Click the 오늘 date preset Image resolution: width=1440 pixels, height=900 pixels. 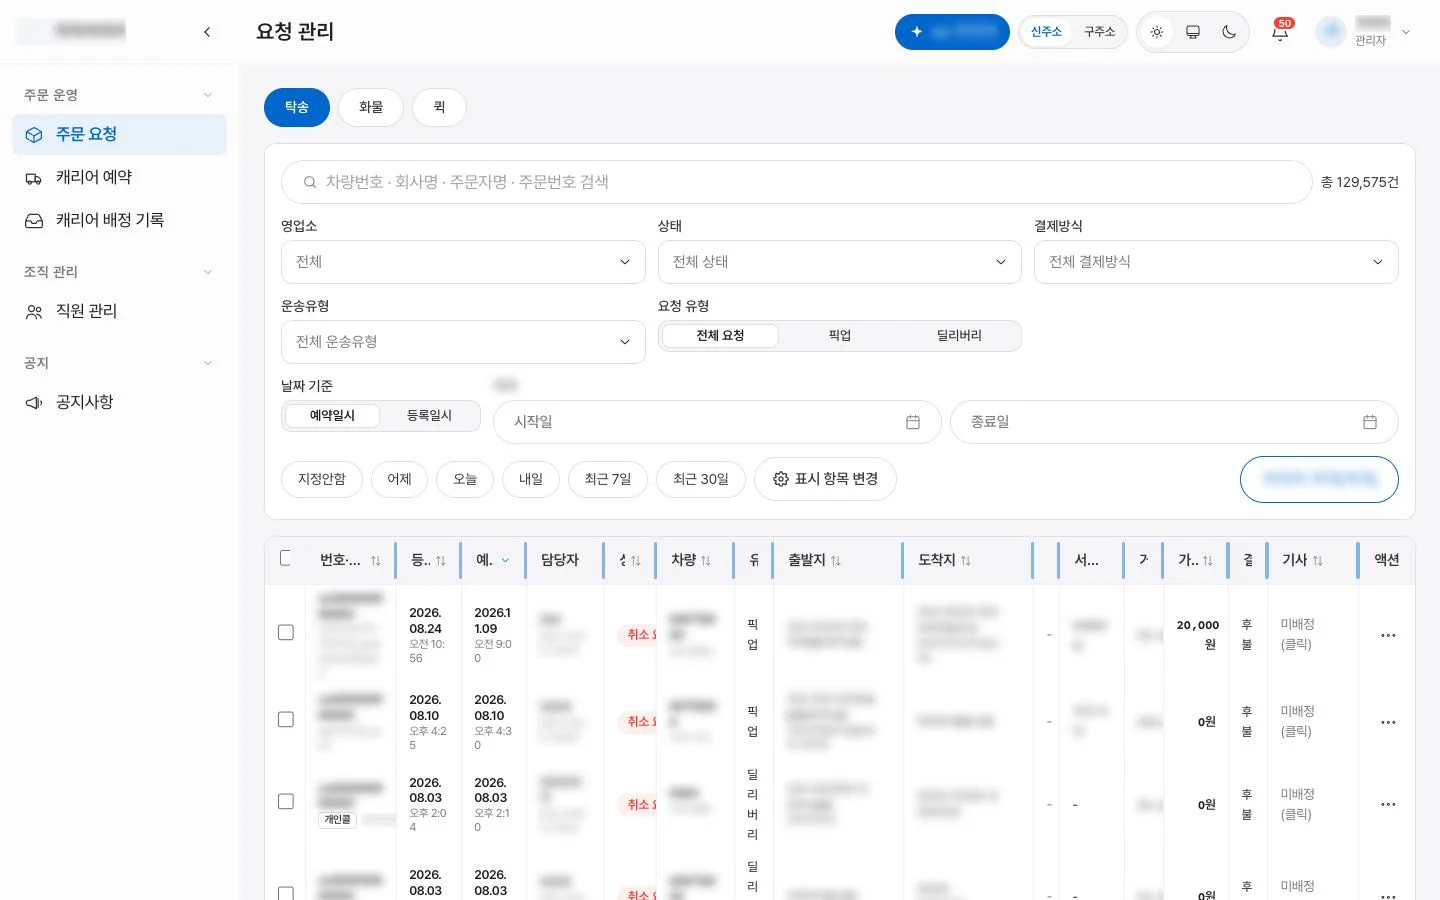tap(465, 479)
